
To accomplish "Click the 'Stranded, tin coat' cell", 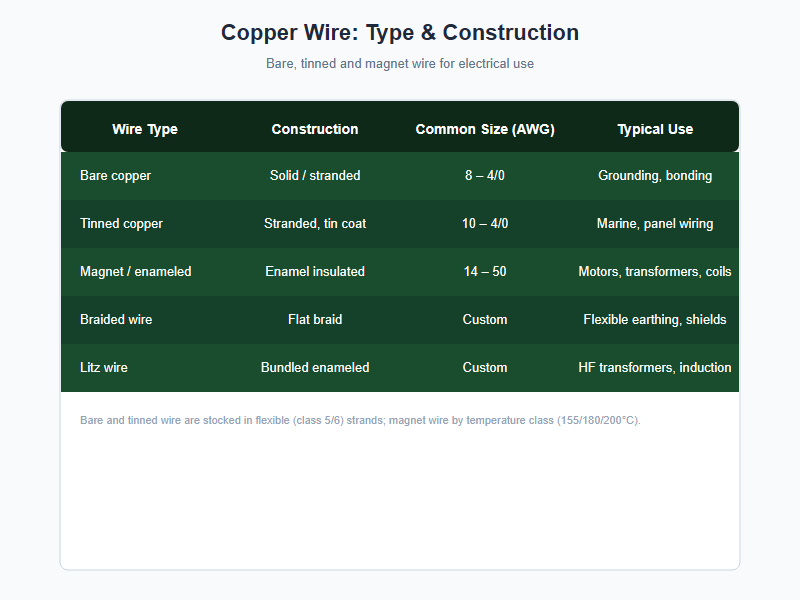I will tap(315, 223).
